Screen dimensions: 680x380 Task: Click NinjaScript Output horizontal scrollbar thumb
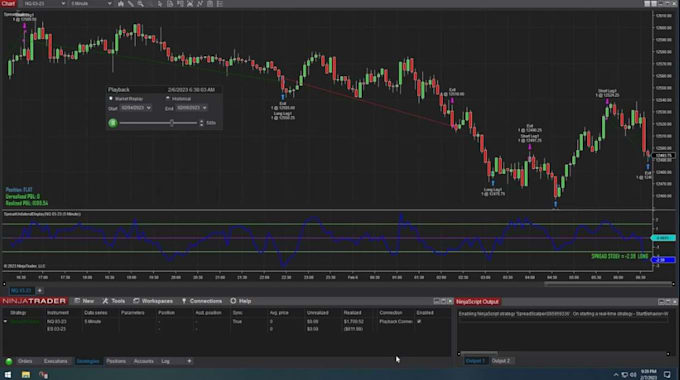(x=479, y=353)
